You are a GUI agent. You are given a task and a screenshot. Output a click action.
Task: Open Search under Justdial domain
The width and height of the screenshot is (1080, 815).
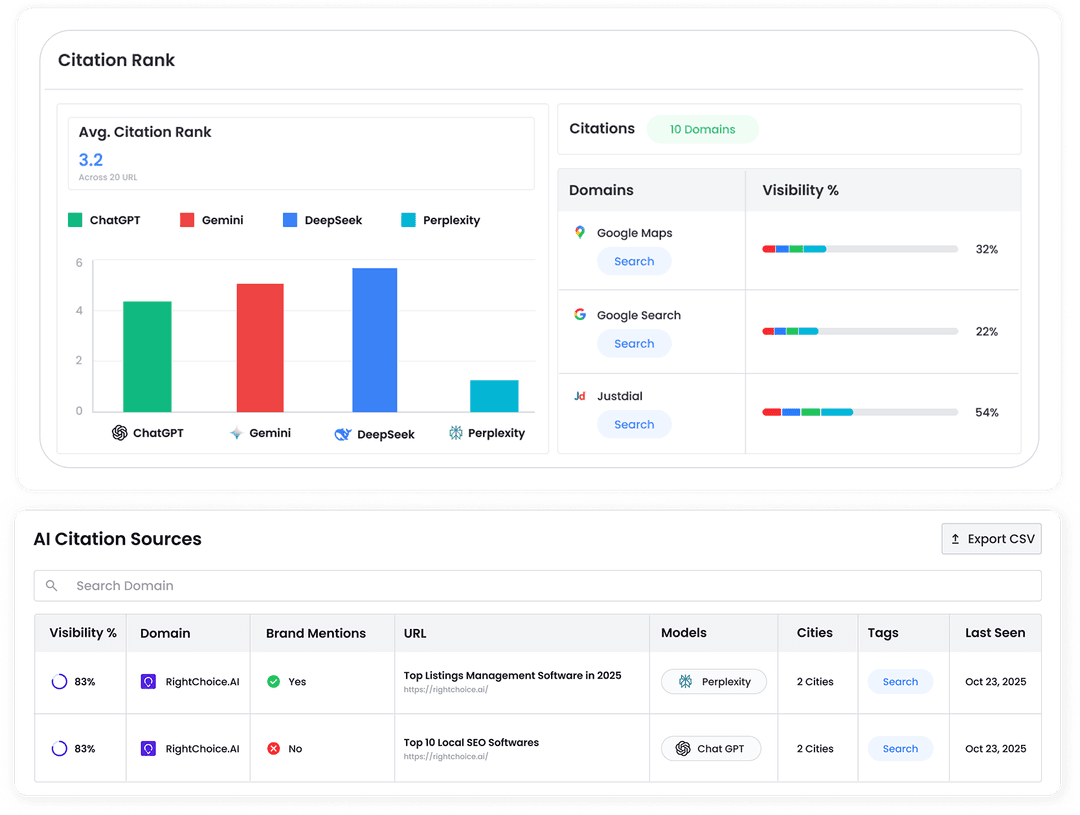click(634, 424)
